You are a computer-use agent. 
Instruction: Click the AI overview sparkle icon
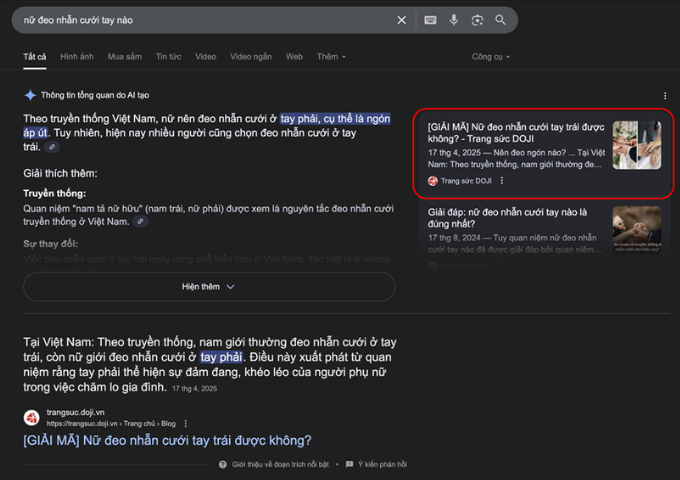(x=30, y=95)
